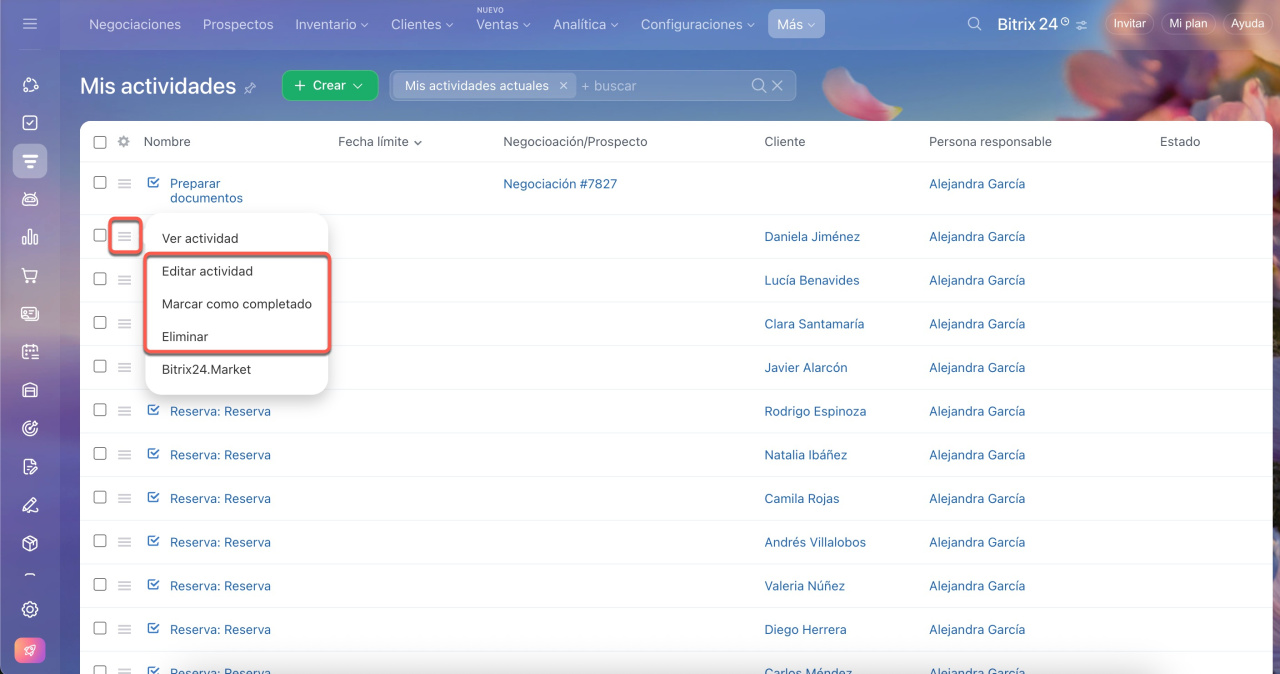Click the Persona responsable column header
This screenshot has width=1280, height=674.
point(990,142)
